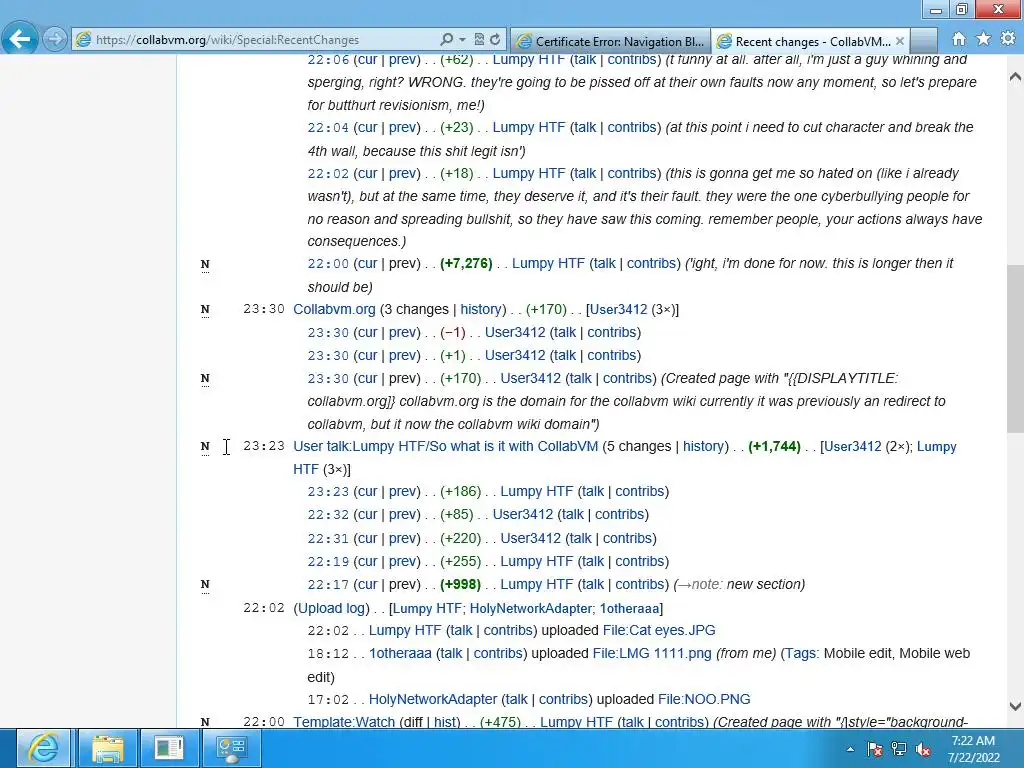
Task: Open the third taskbar app icon
Action: click(x=168, y=748)
